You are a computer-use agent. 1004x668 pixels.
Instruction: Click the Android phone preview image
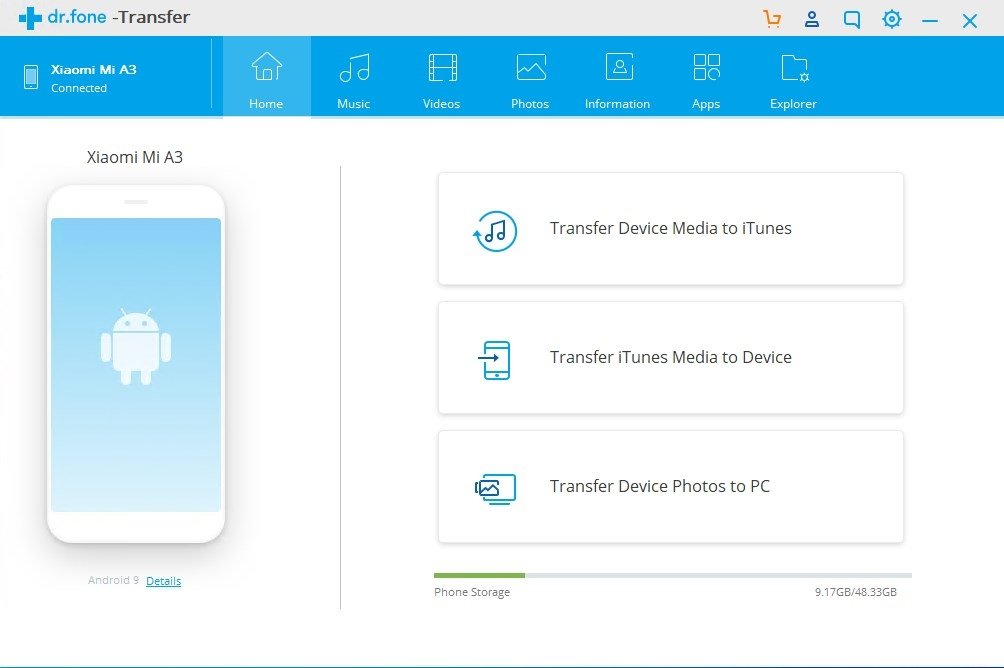[136, 364]
